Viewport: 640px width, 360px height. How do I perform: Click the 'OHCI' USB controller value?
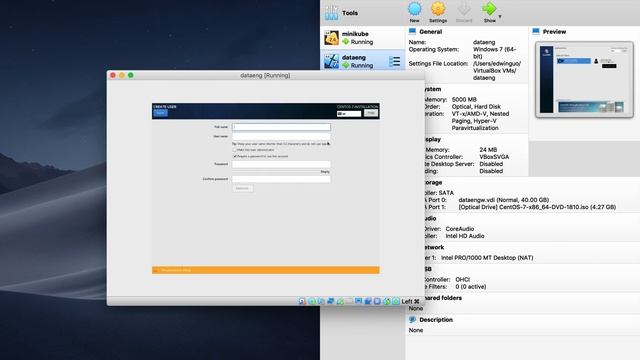point(462,280)
